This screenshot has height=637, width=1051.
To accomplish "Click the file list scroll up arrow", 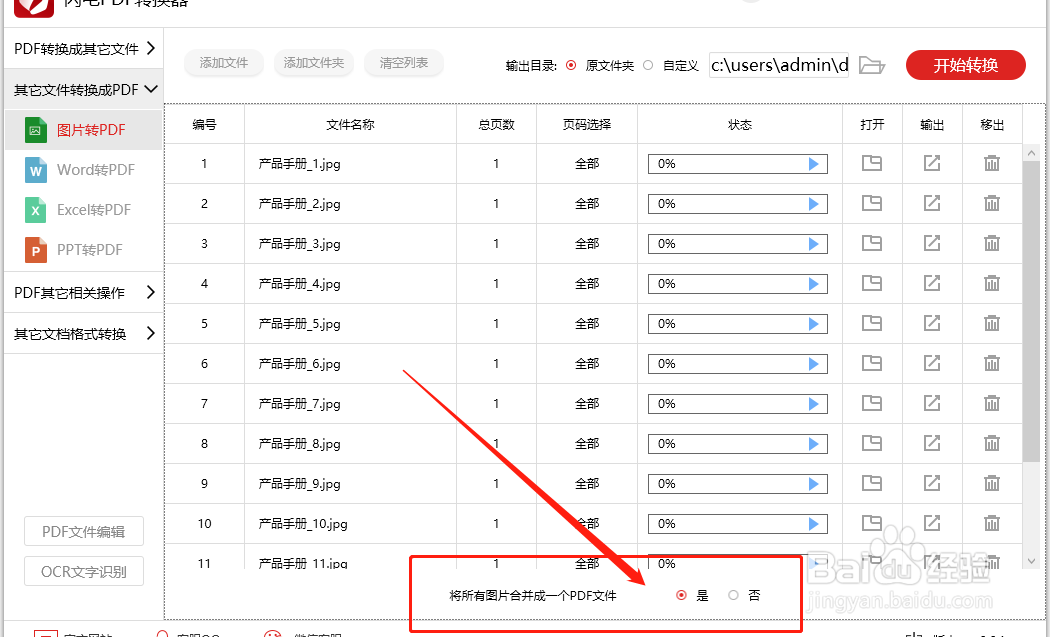I will coord(1031,154).
